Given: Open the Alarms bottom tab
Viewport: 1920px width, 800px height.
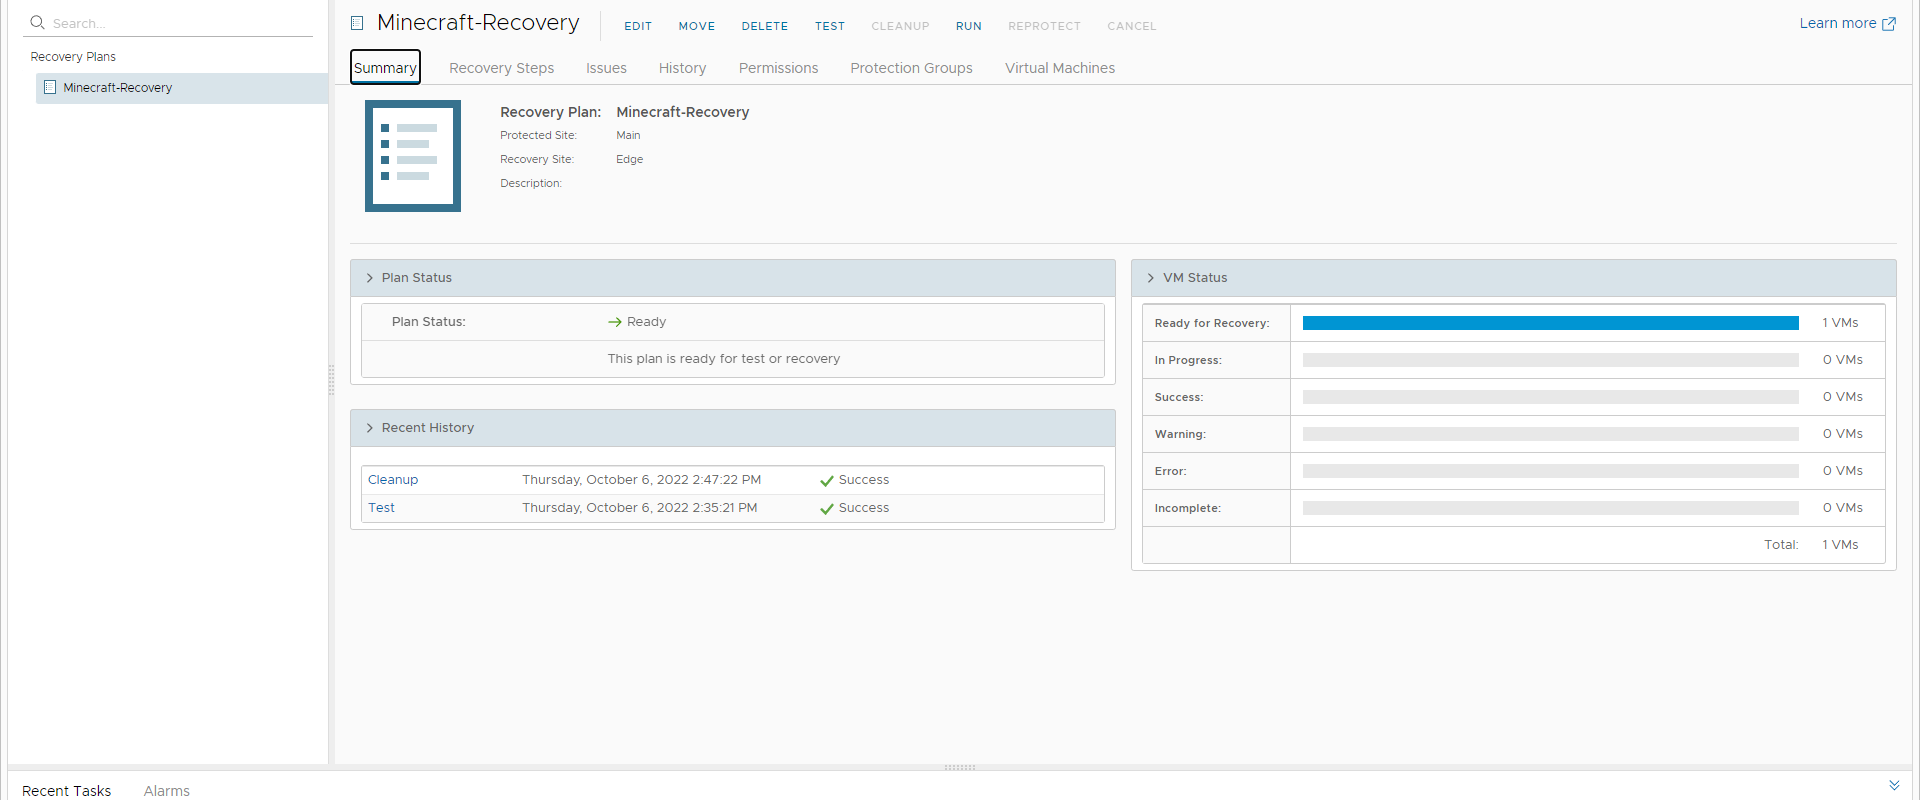Looking at the screenshot, I should [166, 790].
